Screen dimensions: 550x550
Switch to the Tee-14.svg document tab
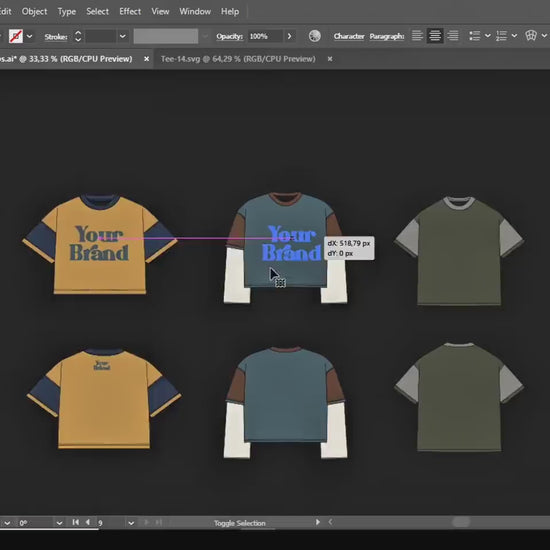click(238, 59)
